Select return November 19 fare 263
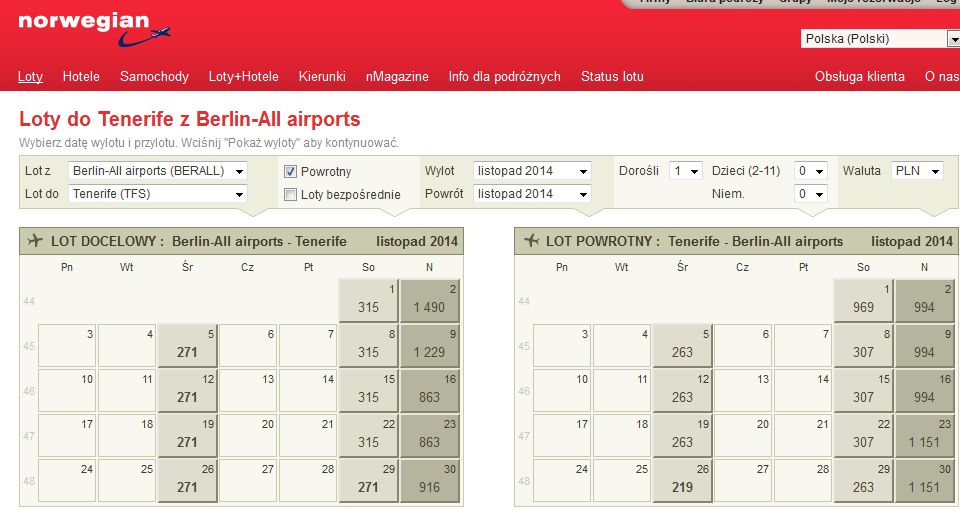Image resolution: width=960 pixels, height=511 pixels. coord(682,436)
